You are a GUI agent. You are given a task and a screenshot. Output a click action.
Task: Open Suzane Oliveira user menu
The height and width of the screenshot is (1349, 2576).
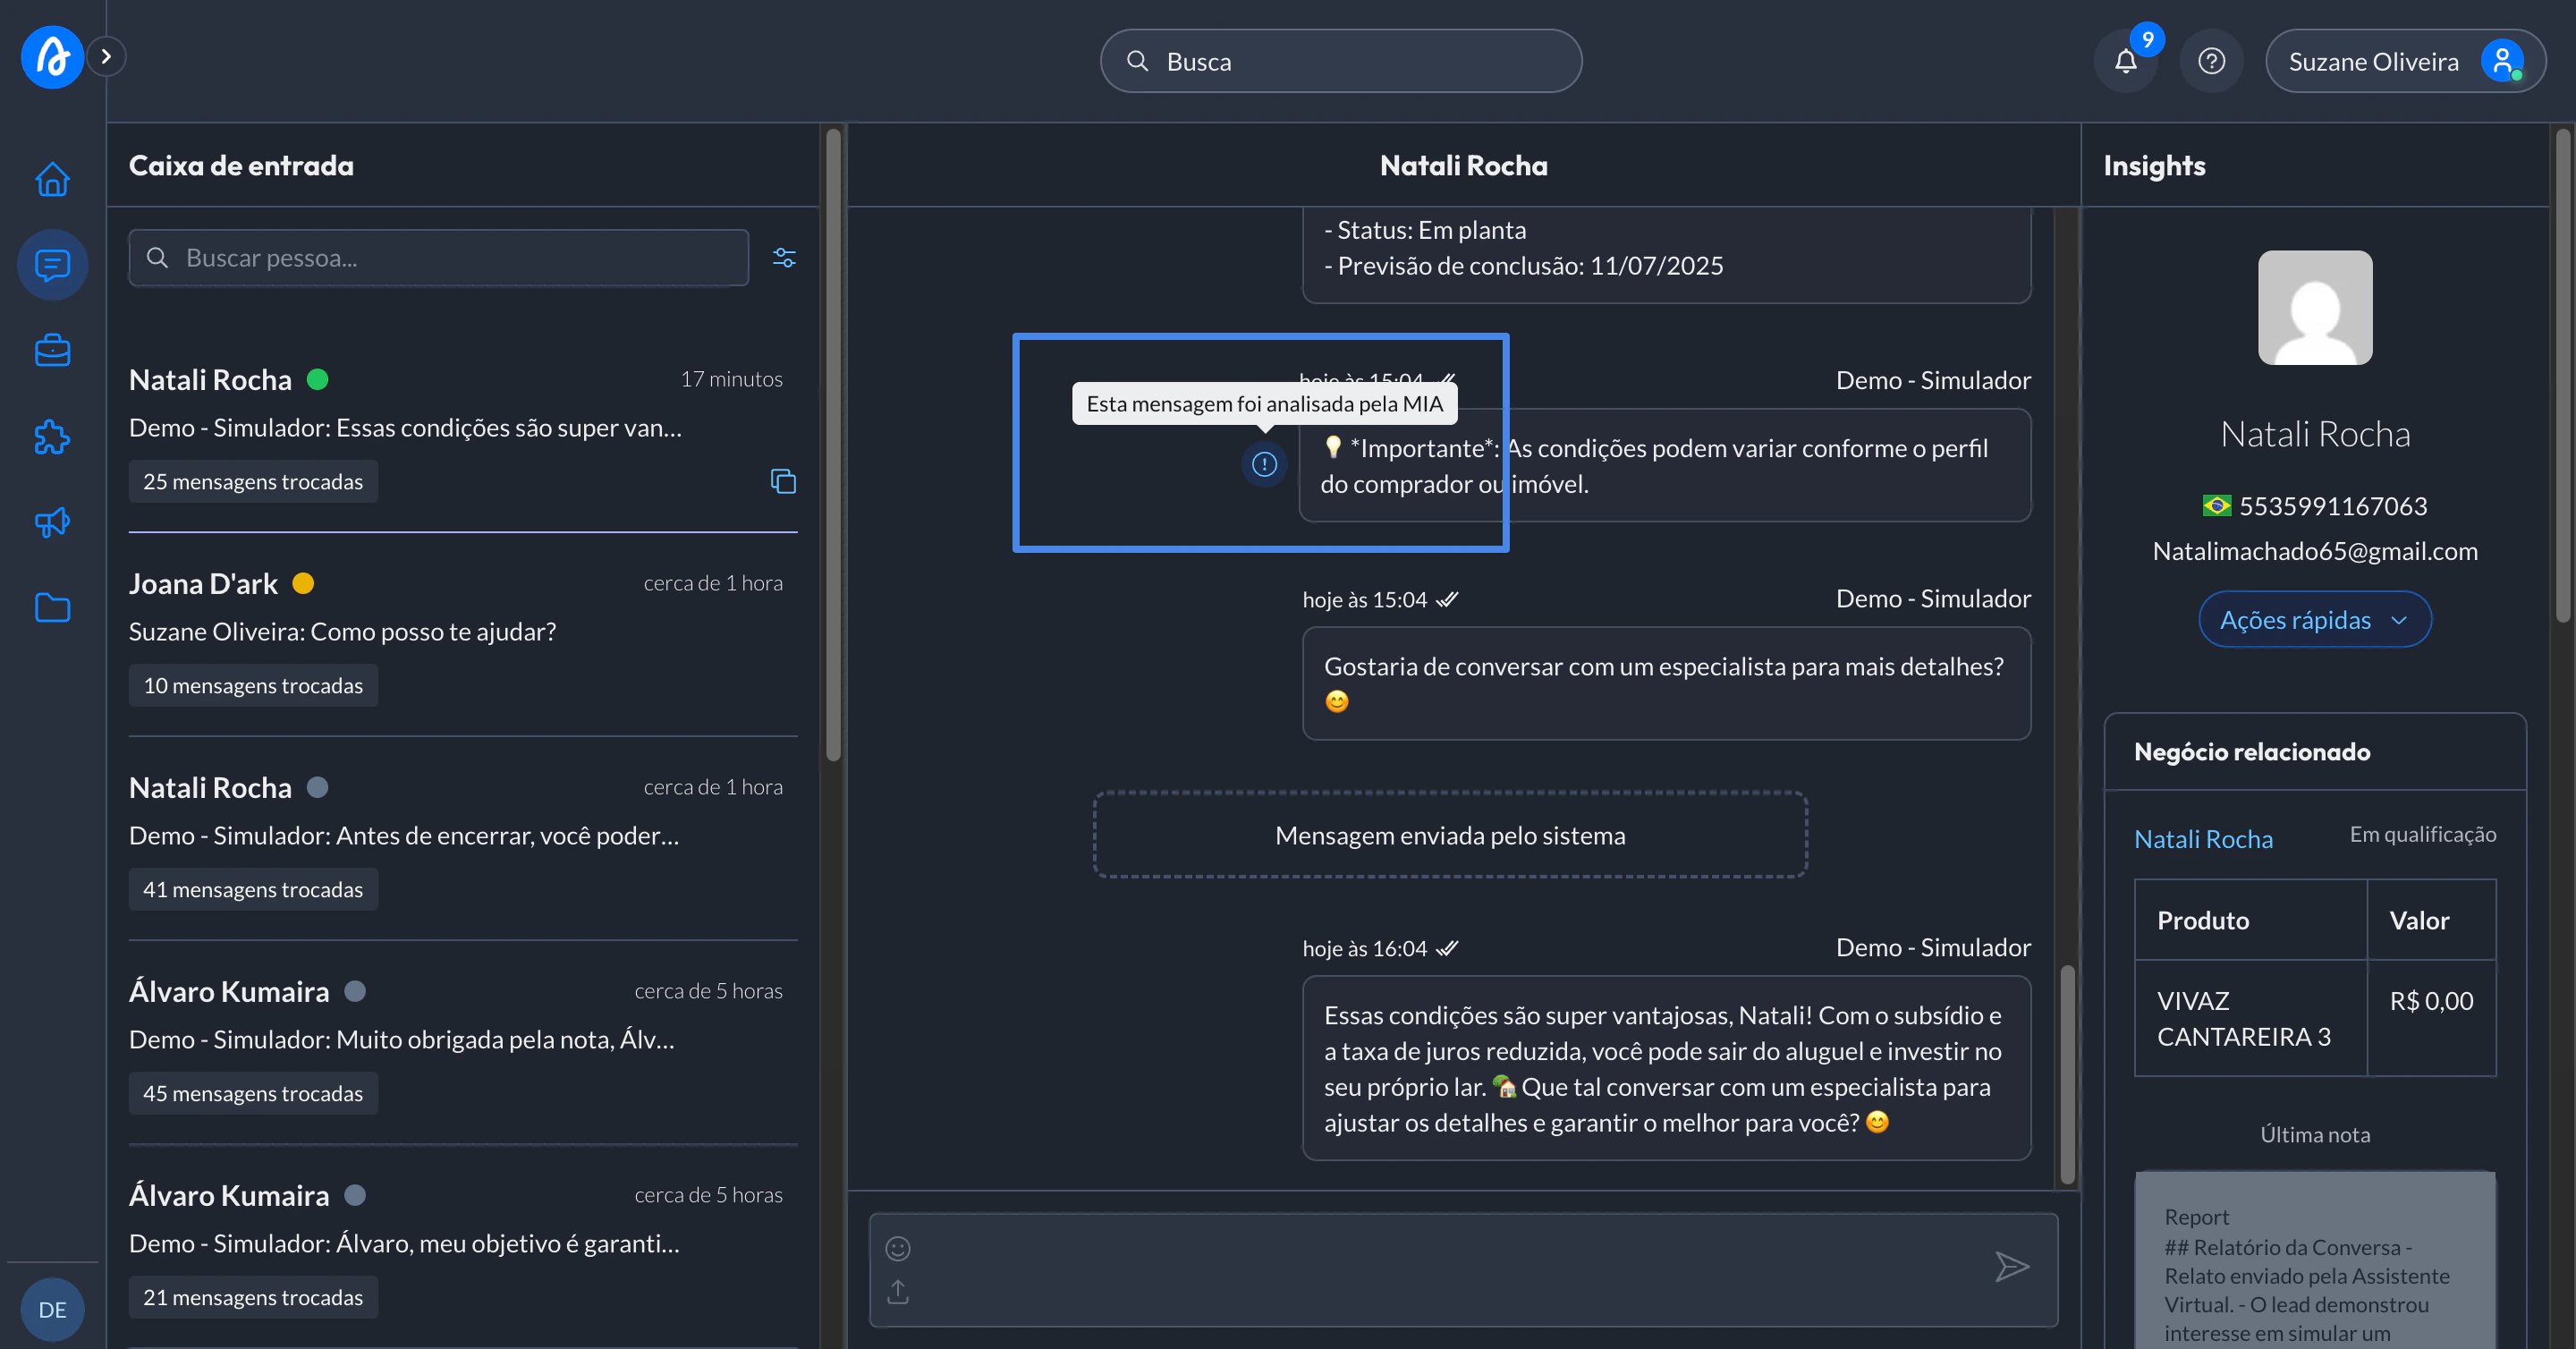coord(2405,62)
